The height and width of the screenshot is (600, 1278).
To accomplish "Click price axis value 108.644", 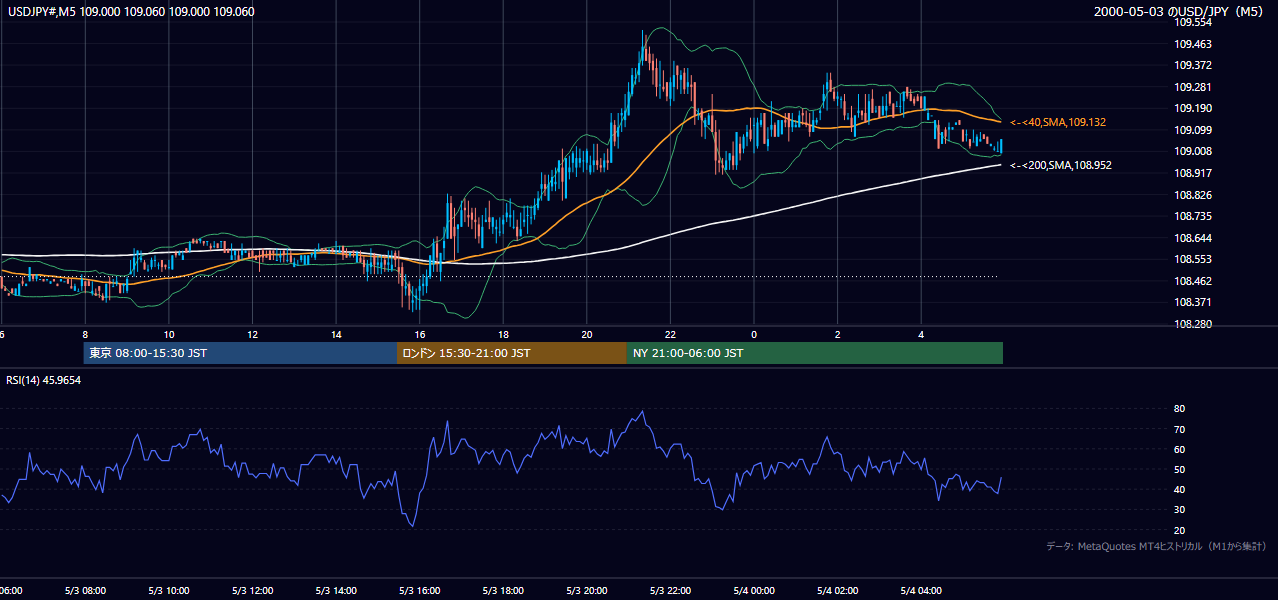I will coord(1193,238).
